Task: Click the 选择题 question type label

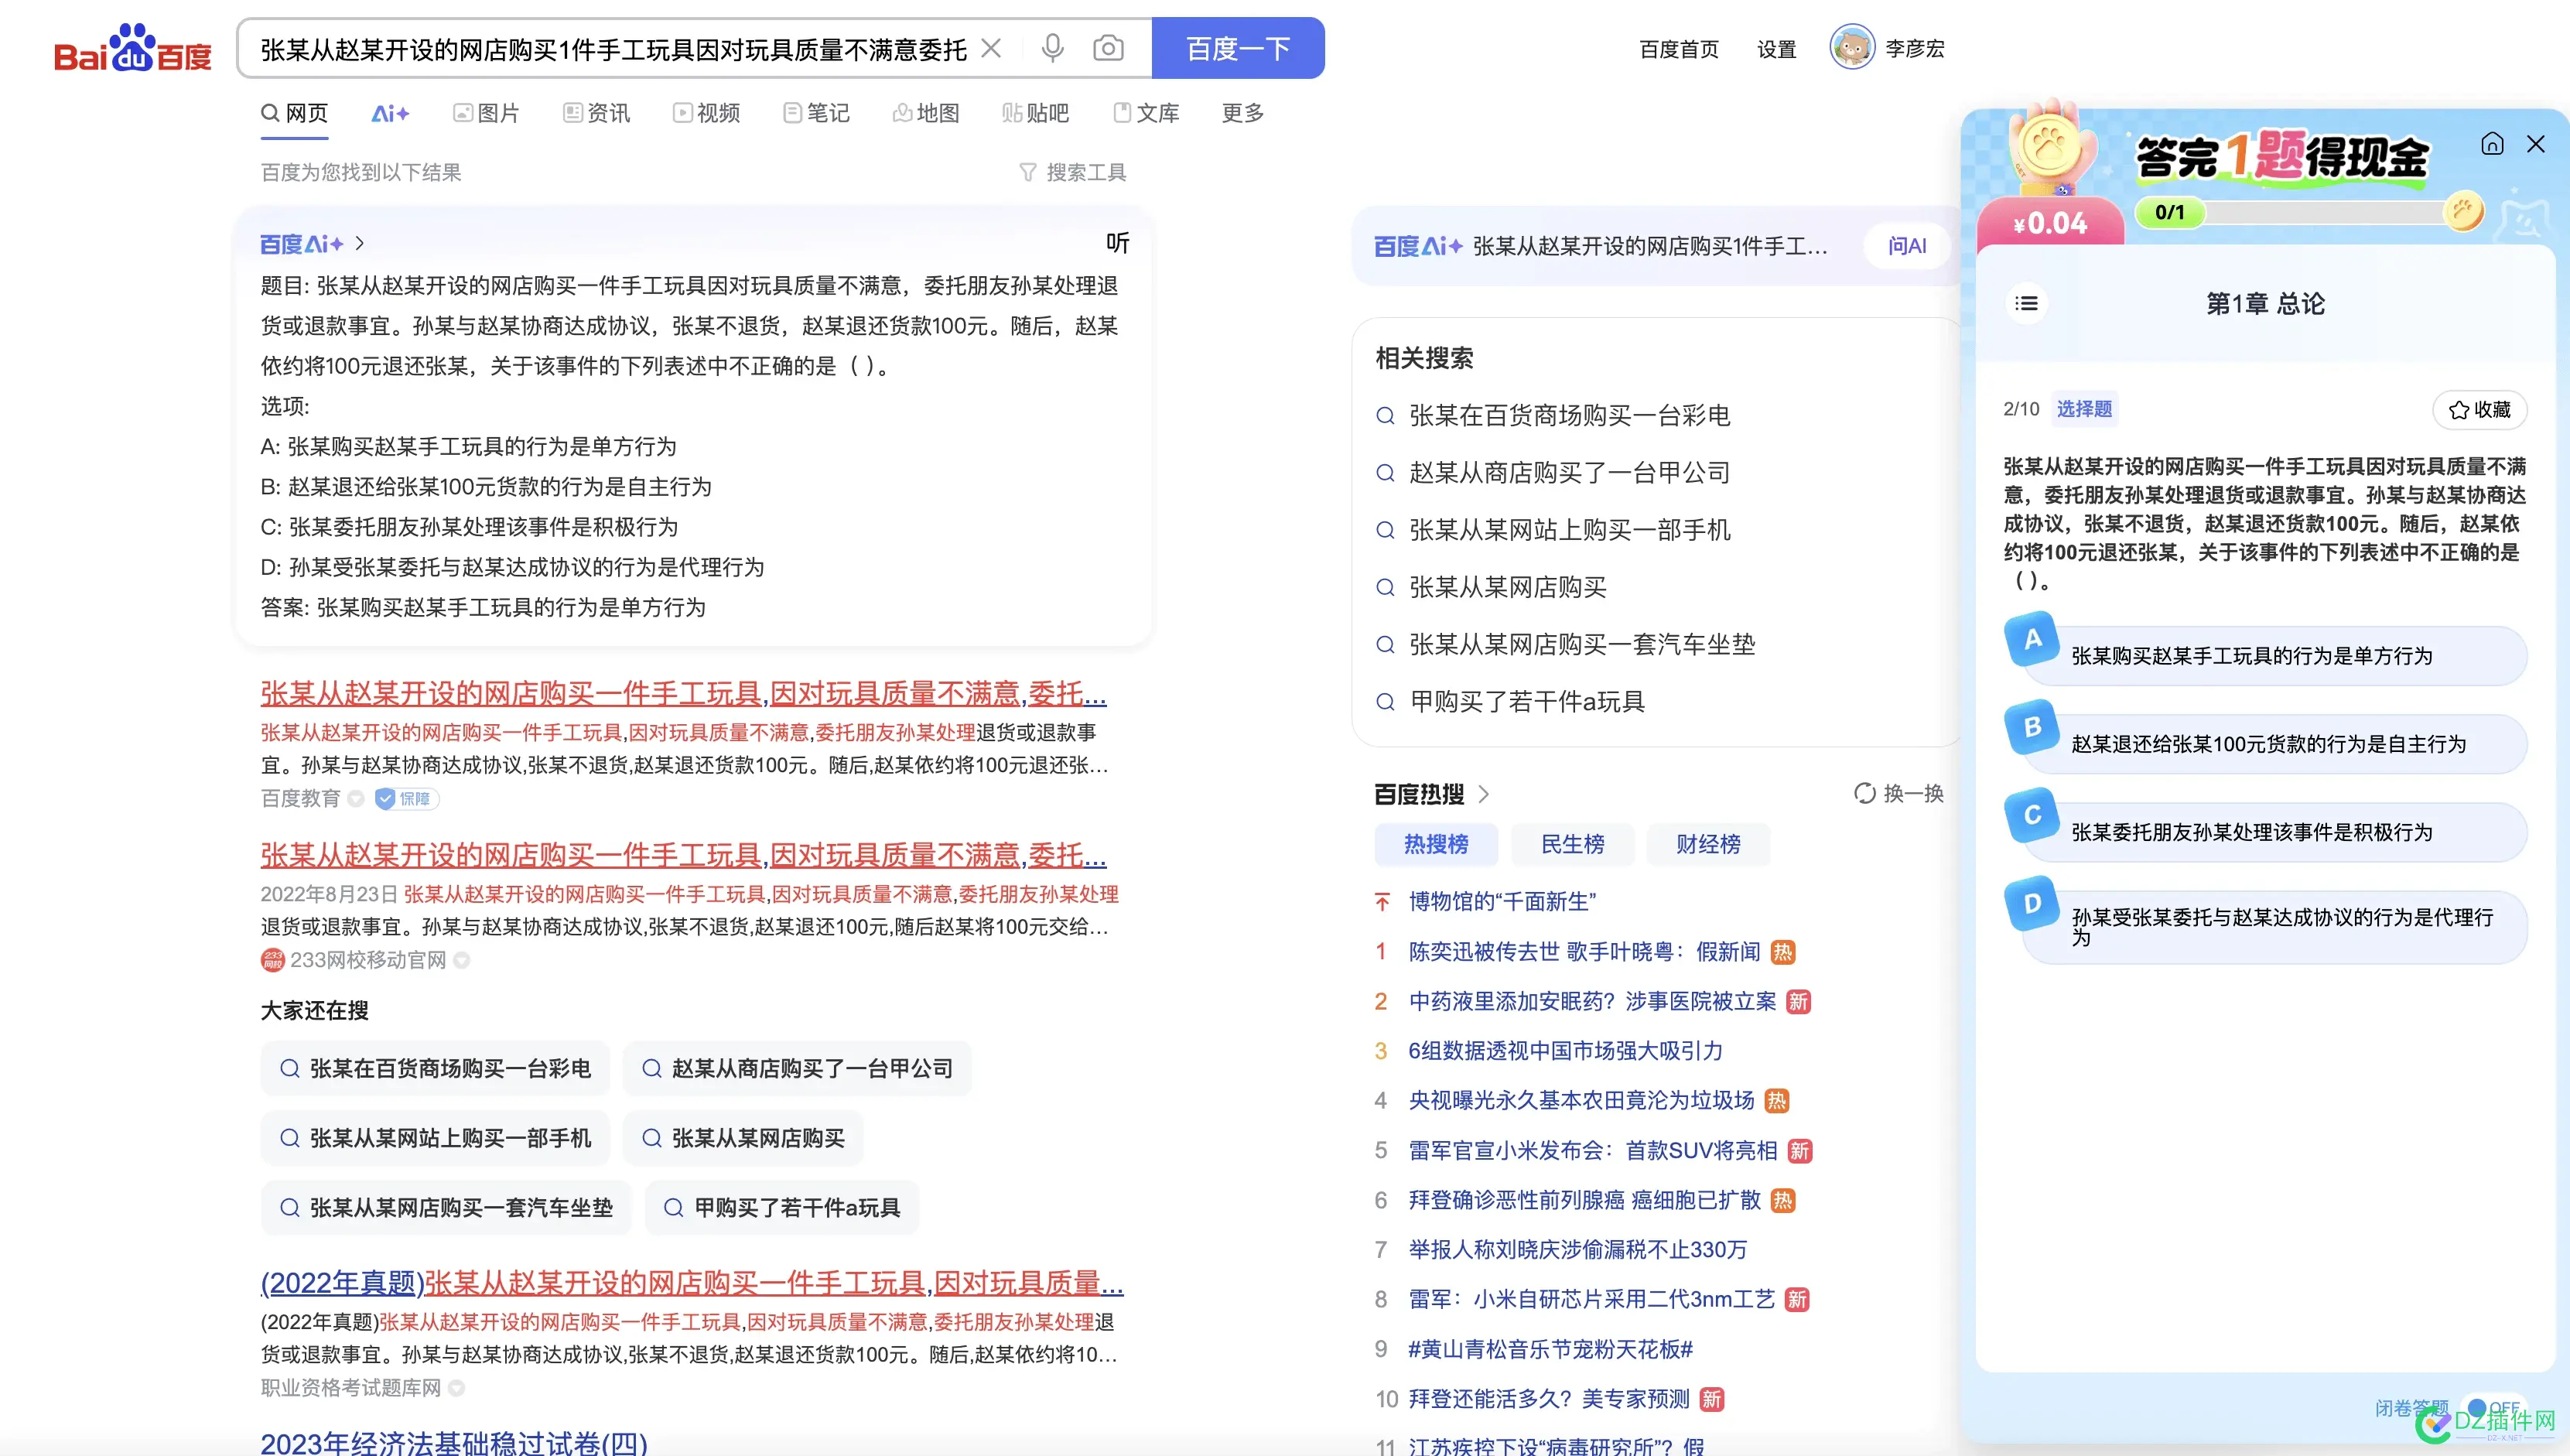Action: point(2084,409)
